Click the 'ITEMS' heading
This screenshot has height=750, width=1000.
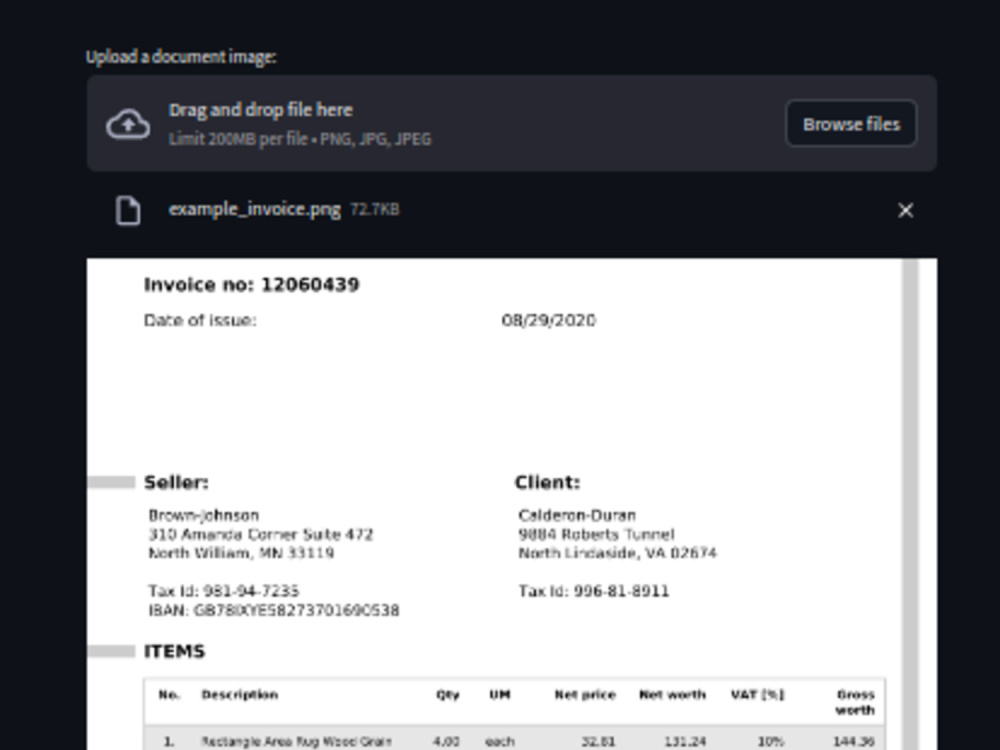point(174,651)
